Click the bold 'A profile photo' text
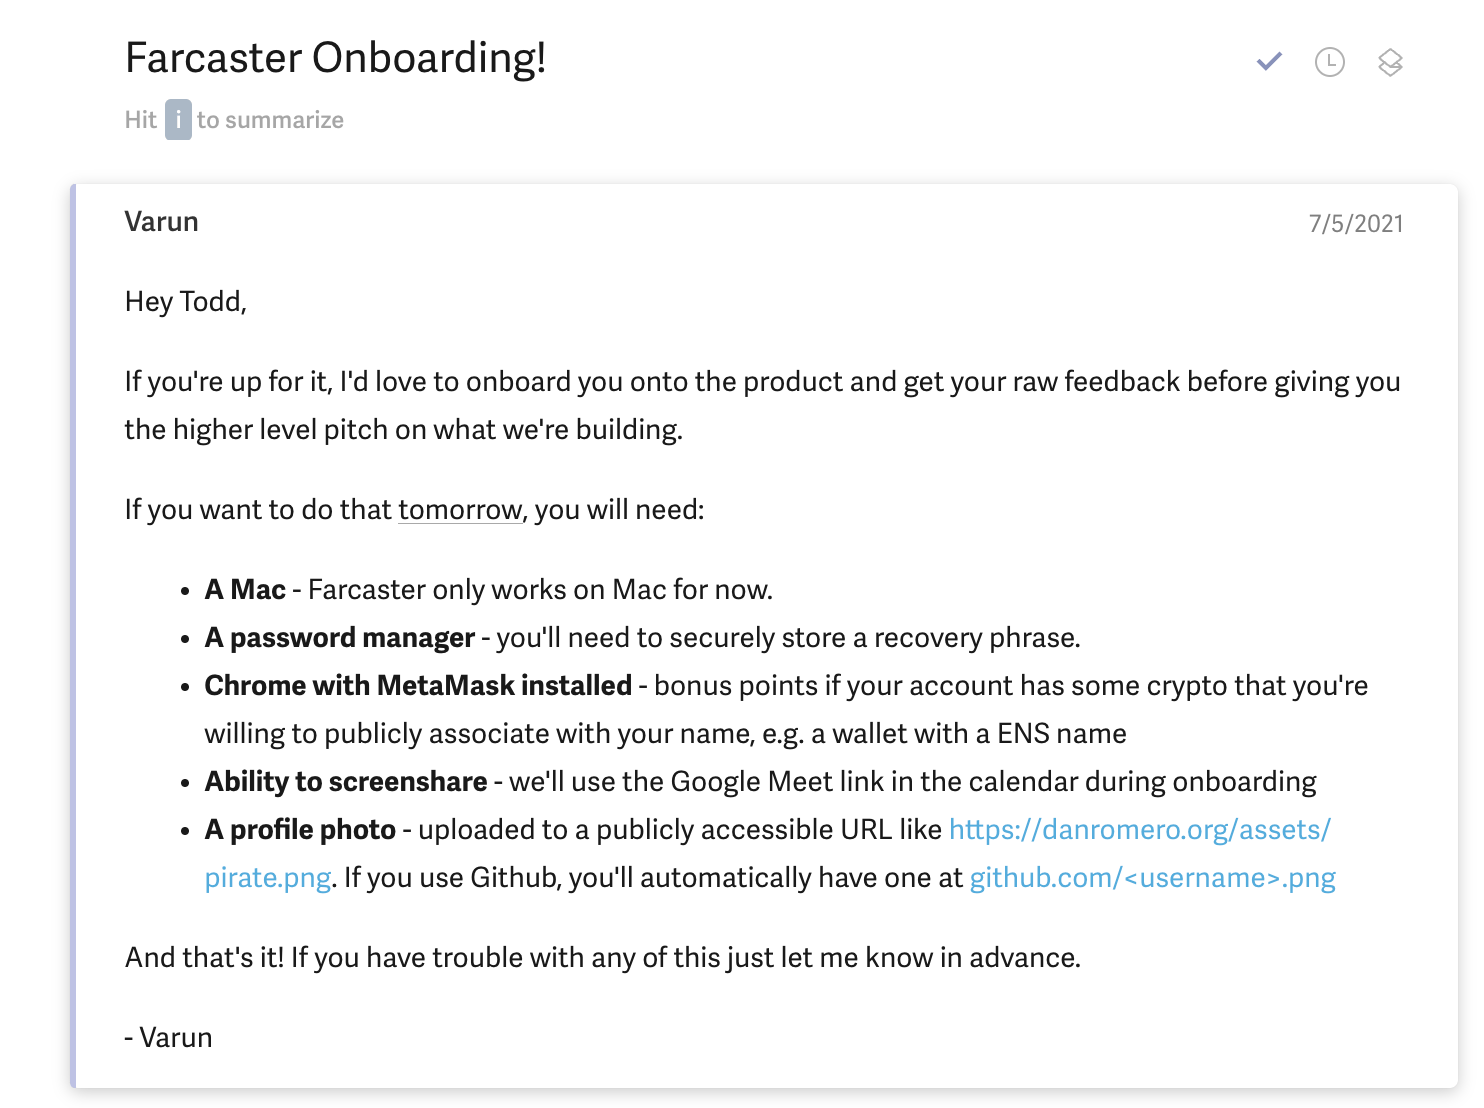1484x1108 pixels. pos(300,830)
